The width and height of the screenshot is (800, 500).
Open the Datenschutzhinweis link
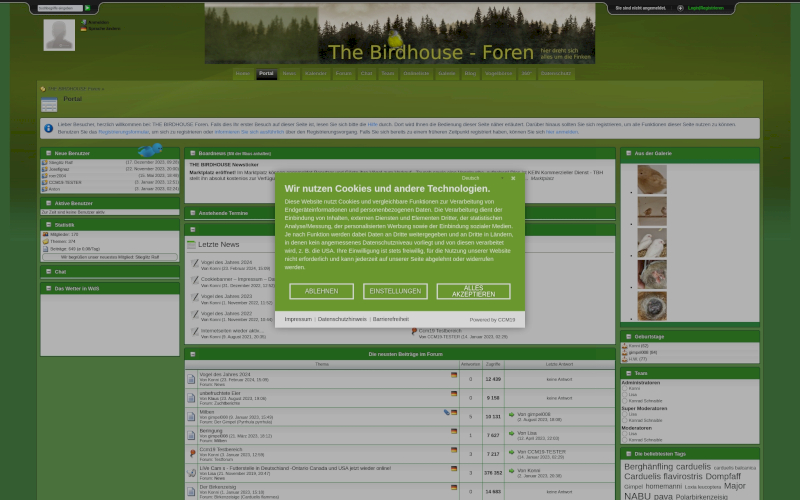tap(342, 319)
